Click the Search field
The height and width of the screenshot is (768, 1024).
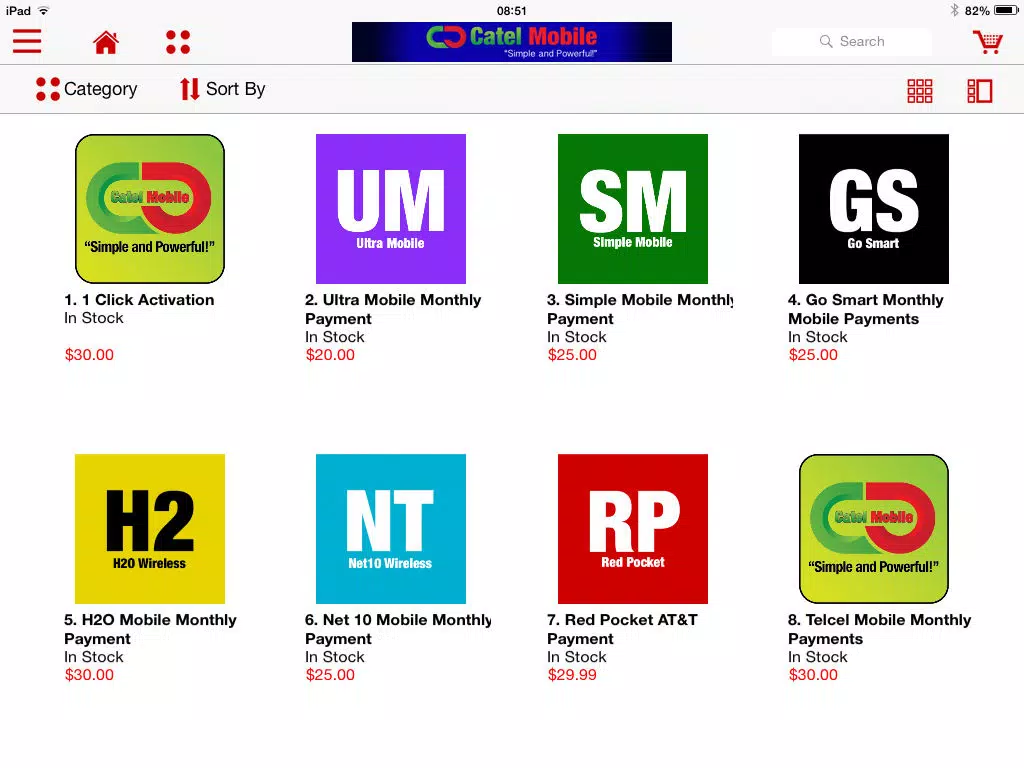(852, 41)
